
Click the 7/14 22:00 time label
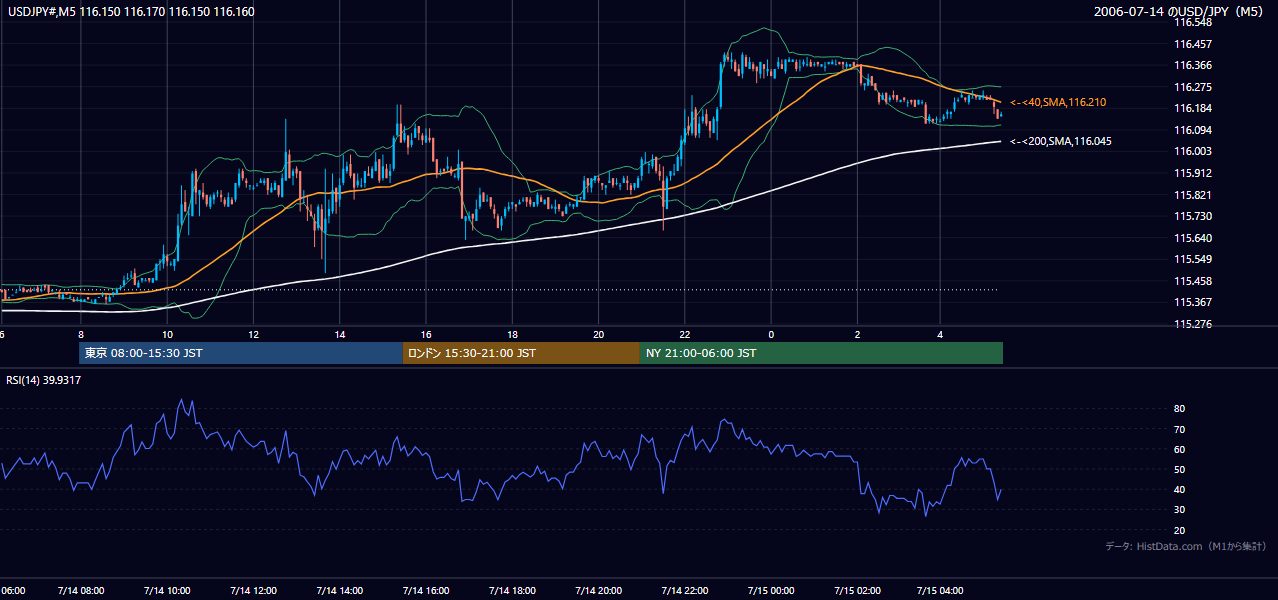(x=684, y=591)
